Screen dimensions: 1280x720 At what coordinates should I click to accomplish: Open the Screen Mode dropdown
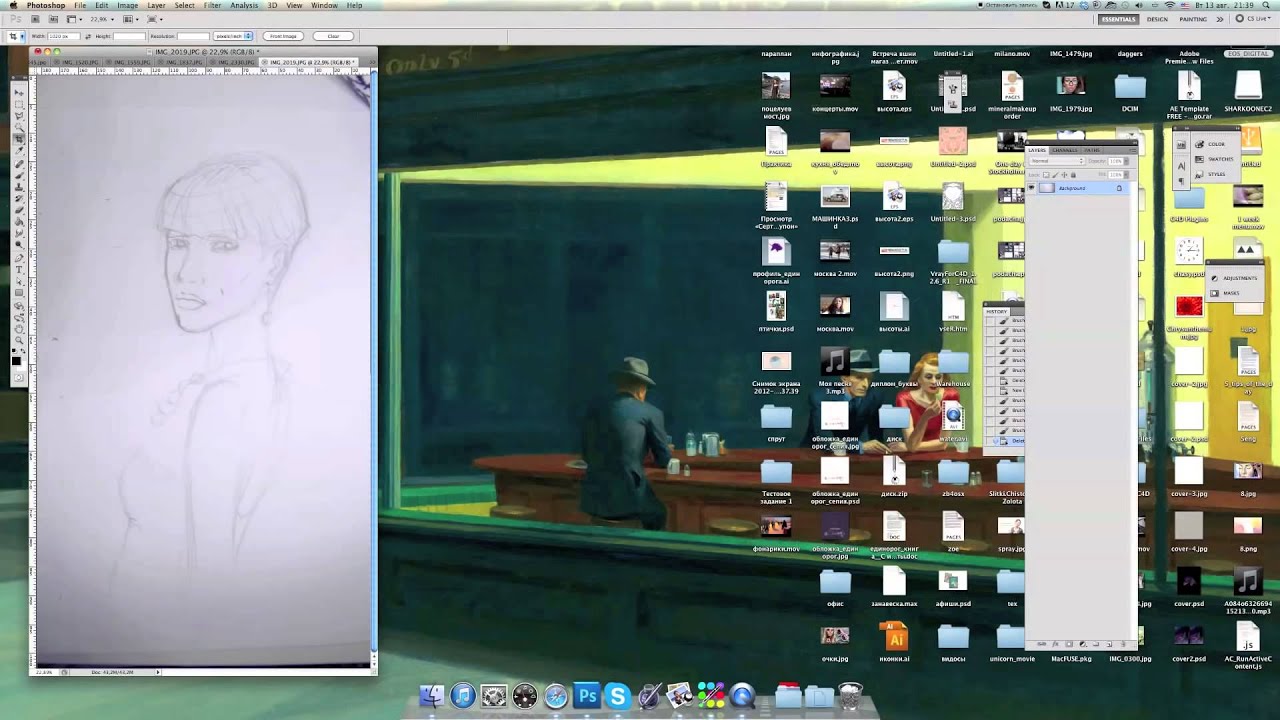point(155,19)
